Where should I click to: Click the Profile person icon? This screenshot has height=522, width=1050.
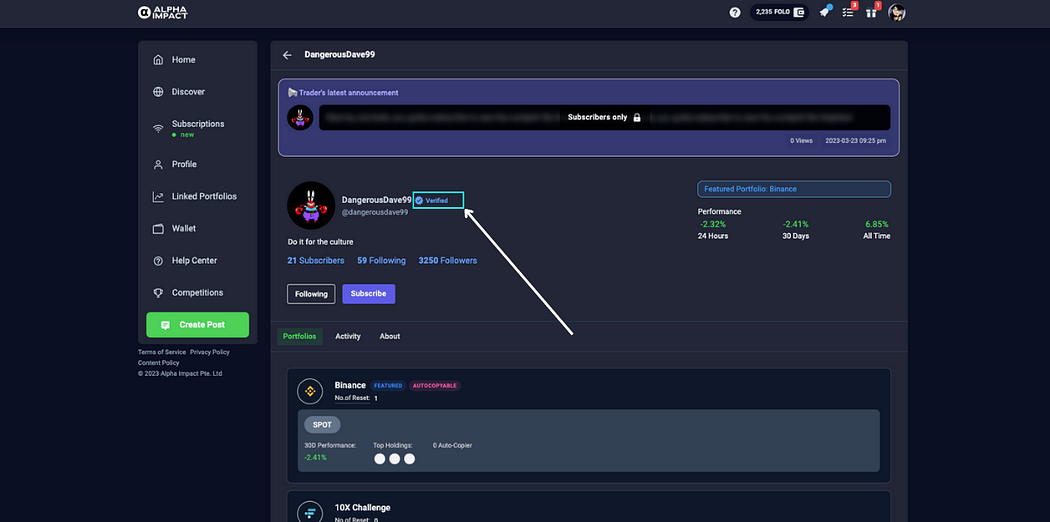158,164
